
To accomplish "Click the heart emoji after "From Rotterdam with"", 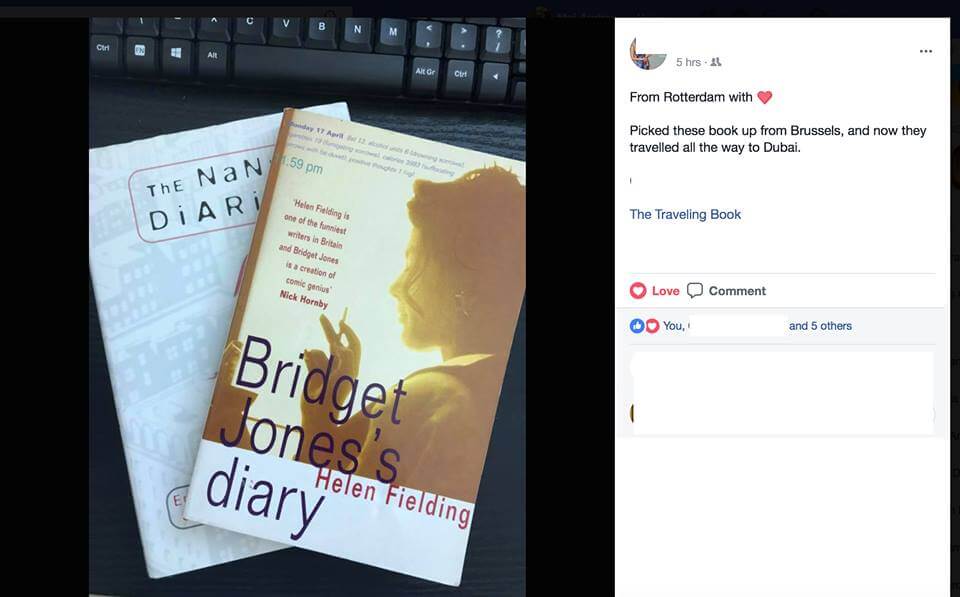I will pyautogui.click(x=765, y=97).
